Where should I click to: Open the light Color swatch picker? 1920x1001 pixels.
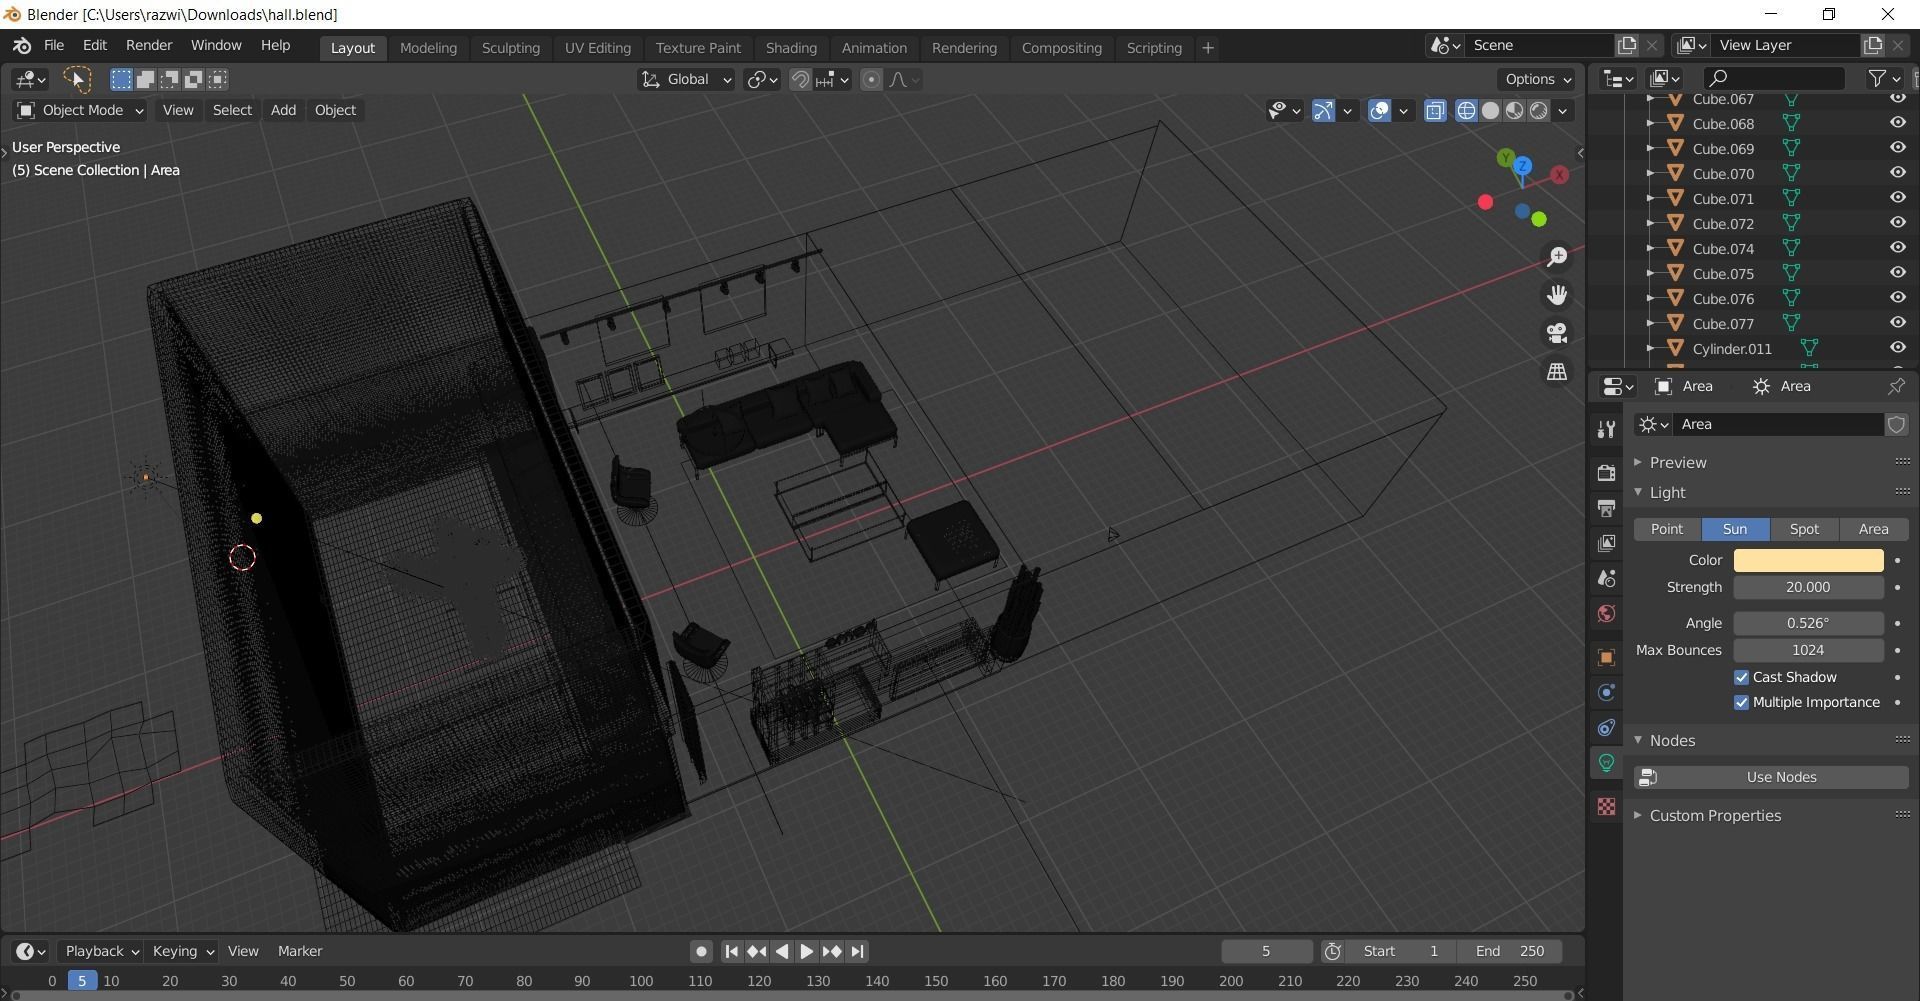click(1808, 560)
